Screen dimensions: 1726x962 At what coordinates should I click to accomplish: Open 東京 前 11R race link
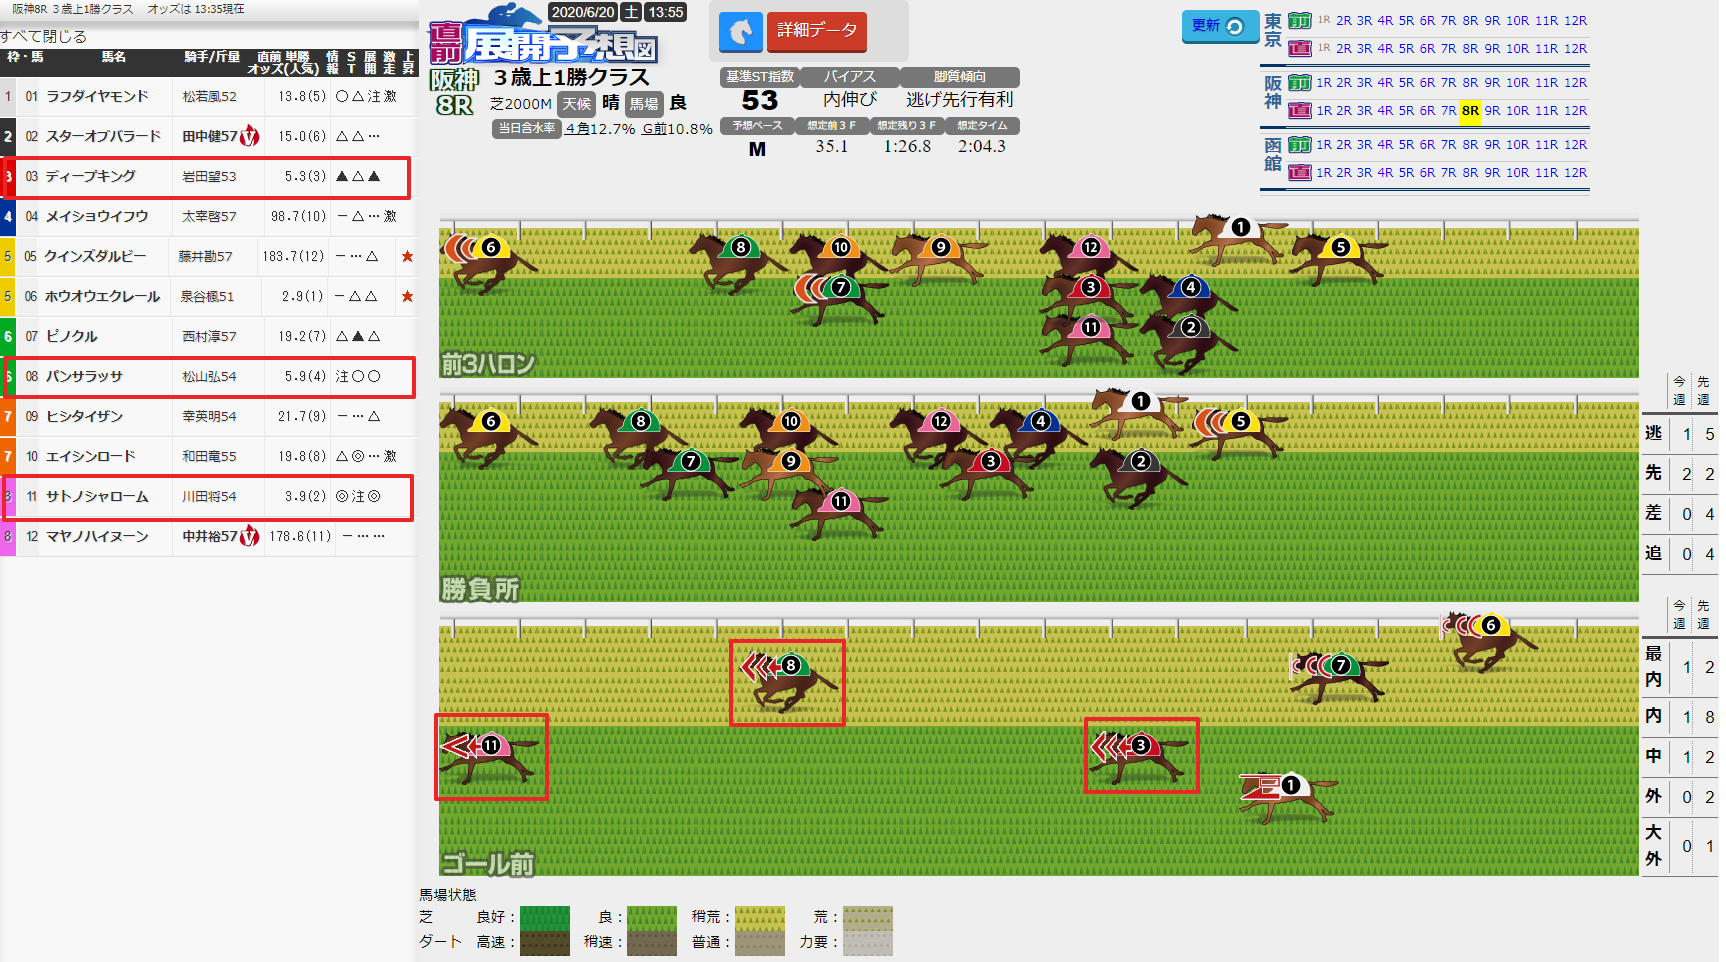click(x=1546, y=20)
